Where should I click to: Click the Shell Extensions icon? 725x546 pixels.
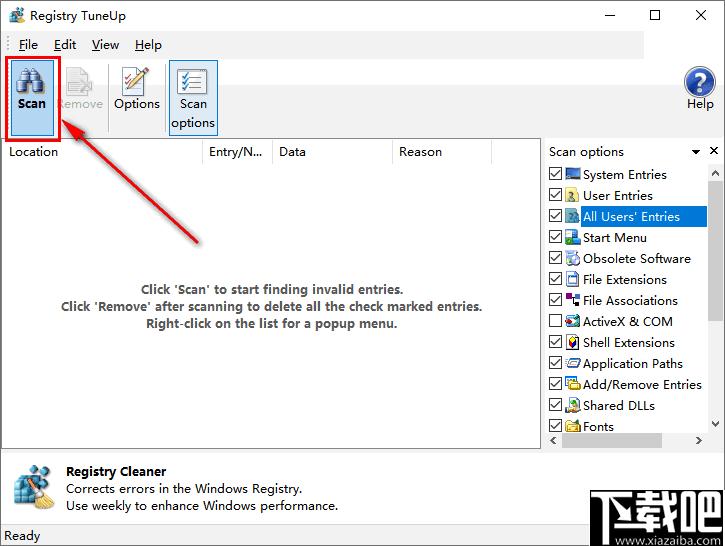pyautogui.click(x=572, y=342)
